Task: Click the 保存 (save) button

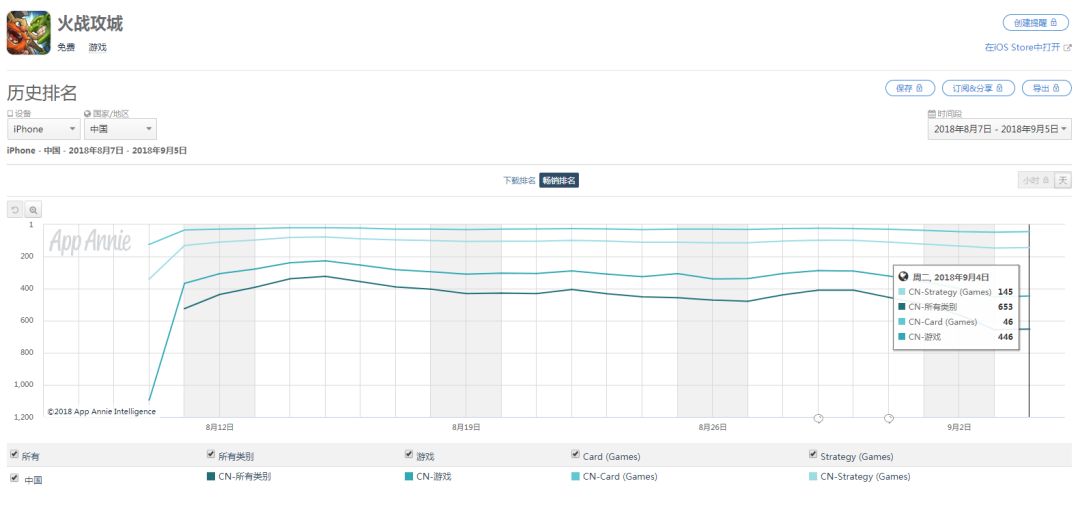Action: tap(910, 89)
